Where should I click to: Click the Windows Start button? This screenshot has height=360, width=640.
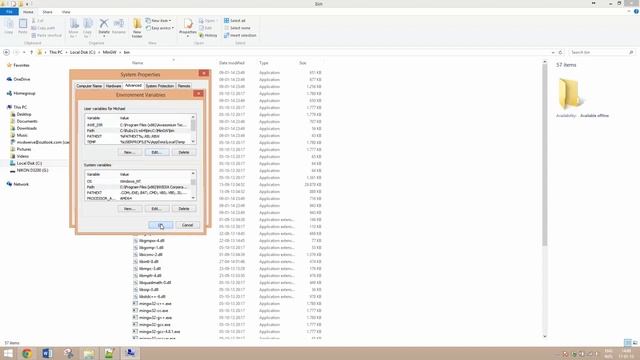[x=8, y=353]
